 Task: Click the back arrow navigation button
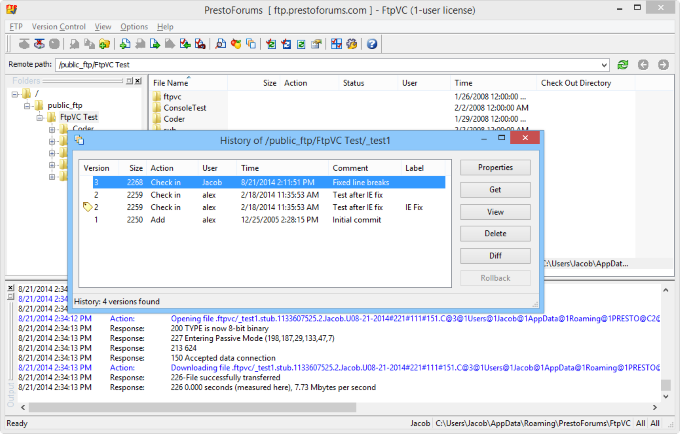pyautogui.click(x=643, y=65)
